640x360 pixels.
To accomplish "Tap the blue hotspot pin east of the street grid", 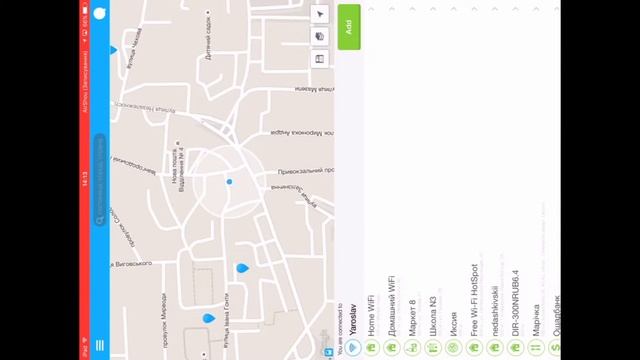I will pos(242,268).
